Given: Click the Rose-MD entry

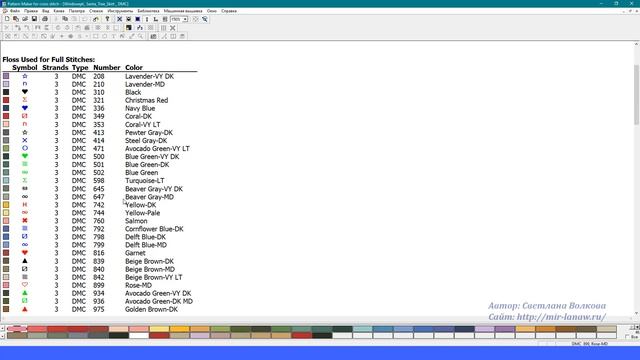Looking at the screenshot, I should (138, 285).
